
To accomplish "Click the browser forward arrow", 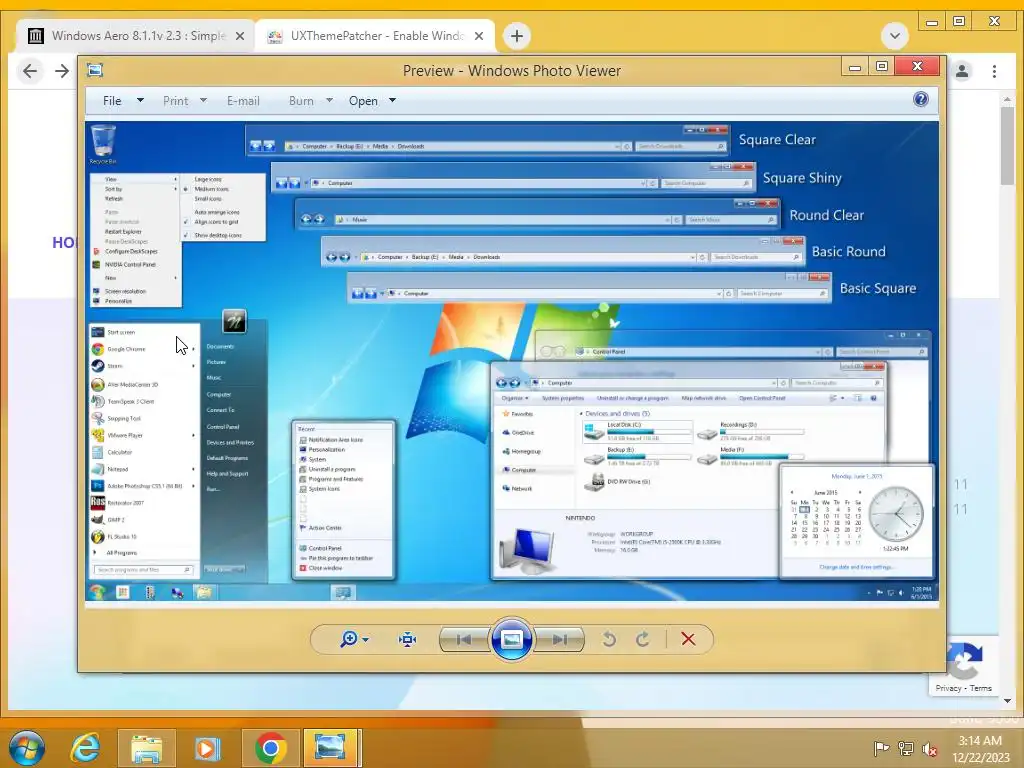I will point(62,71).
